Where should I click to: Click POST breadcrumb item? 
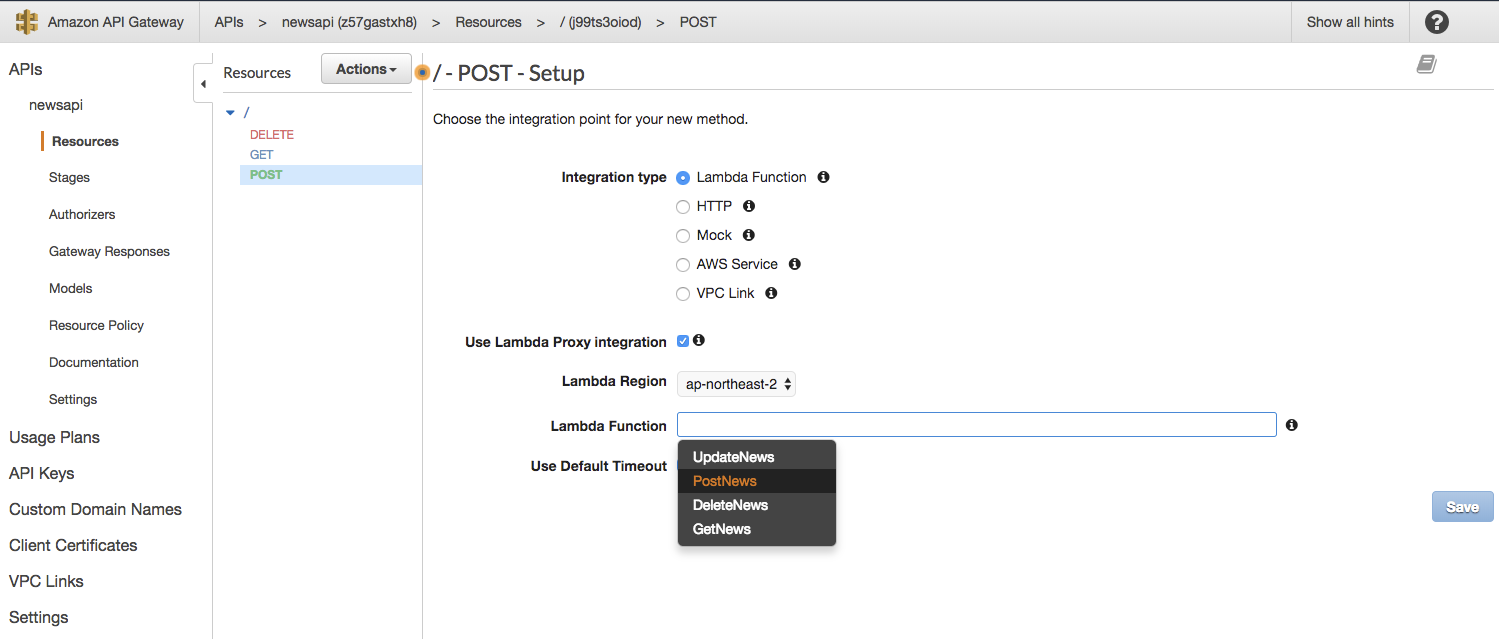point(698,22)
